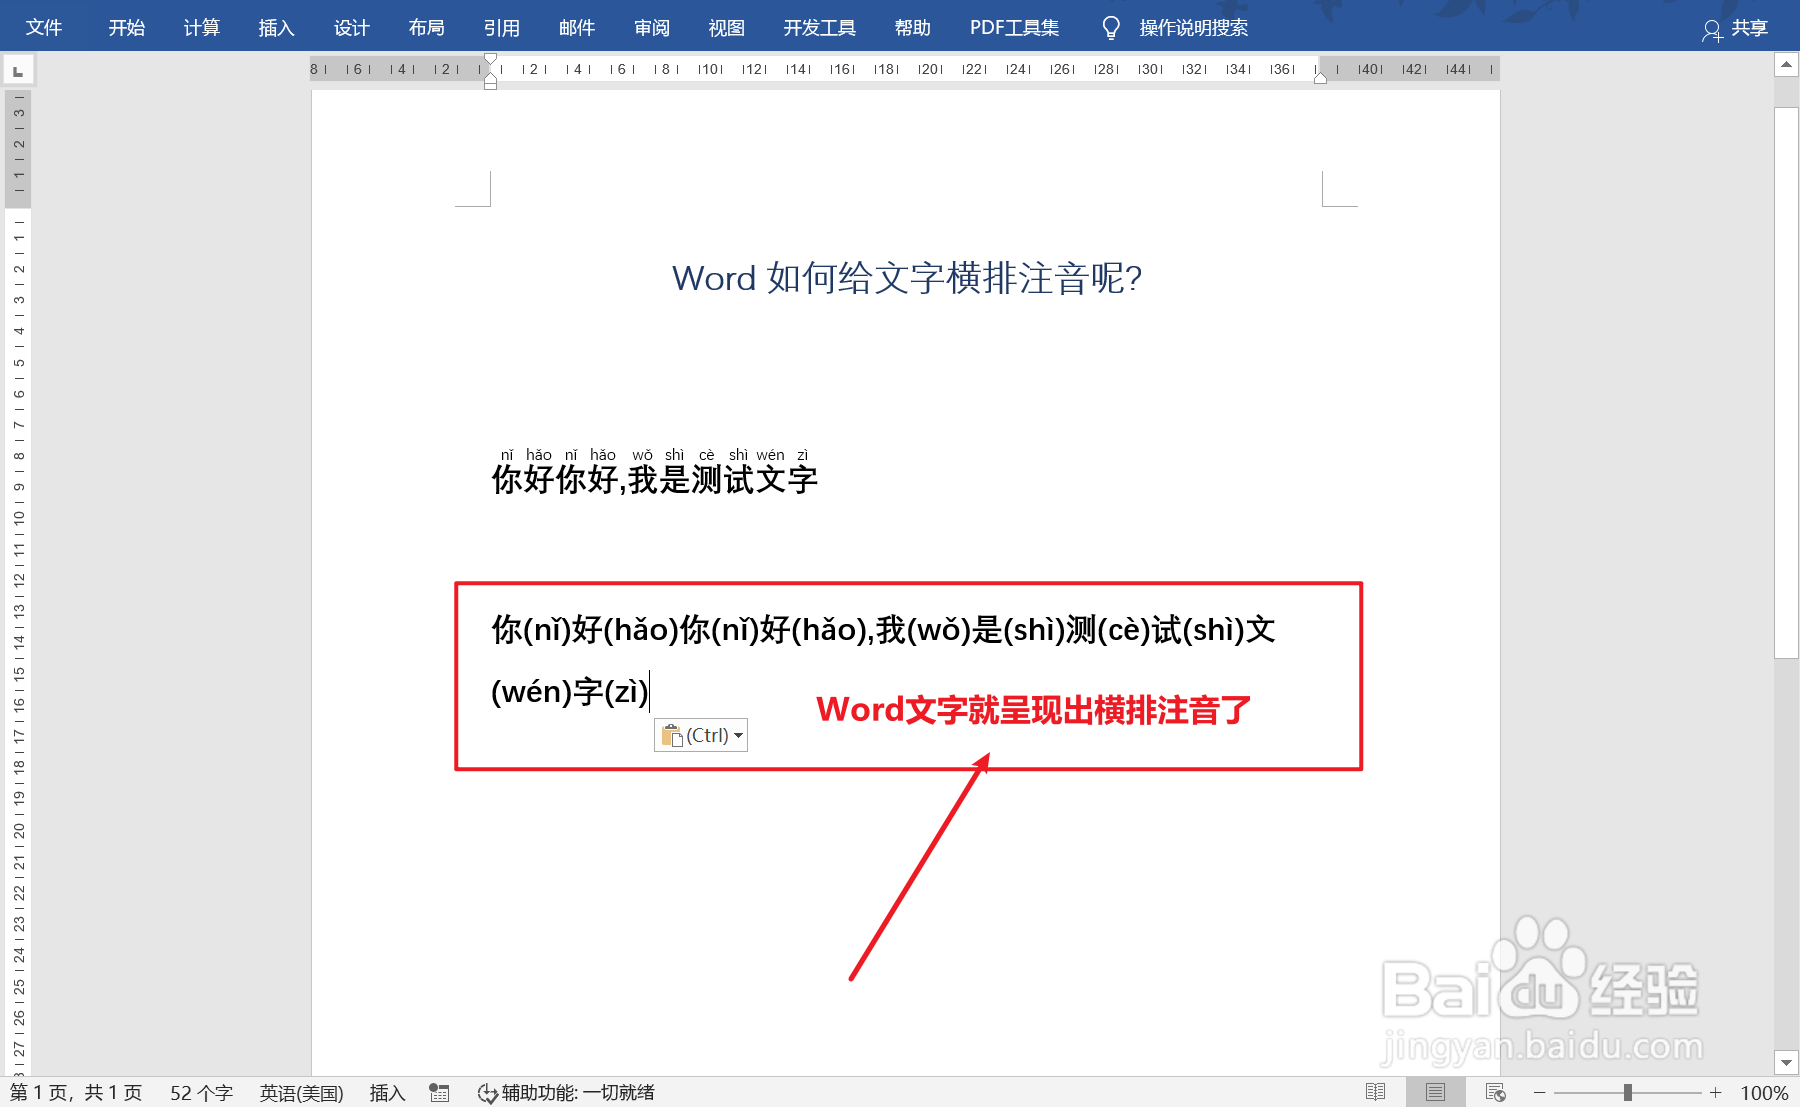Open the 文件 menu tab
The image size is (1800, 1107).
click(44, 28)
